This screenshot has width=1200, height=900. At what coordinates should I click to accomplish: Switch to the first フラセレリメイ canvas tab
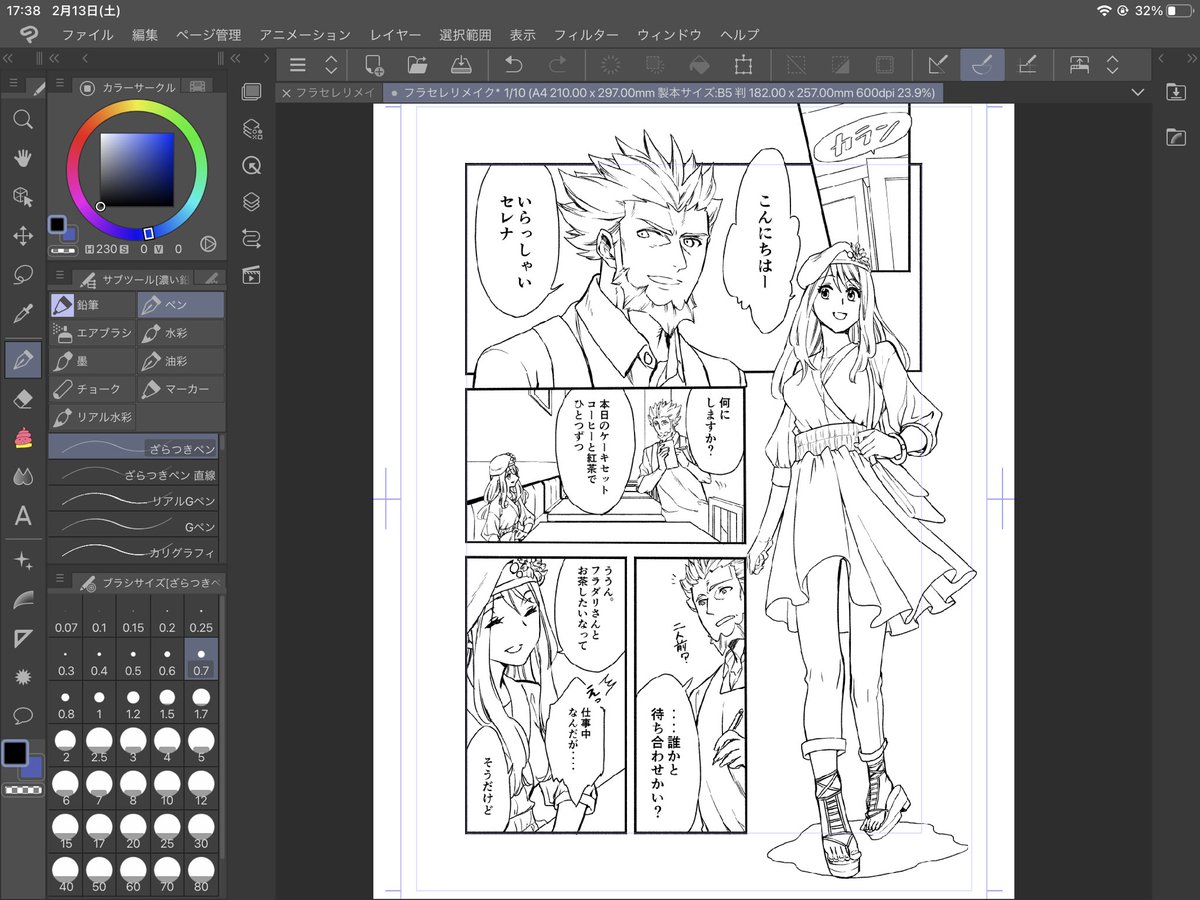[x=329, y=92]
